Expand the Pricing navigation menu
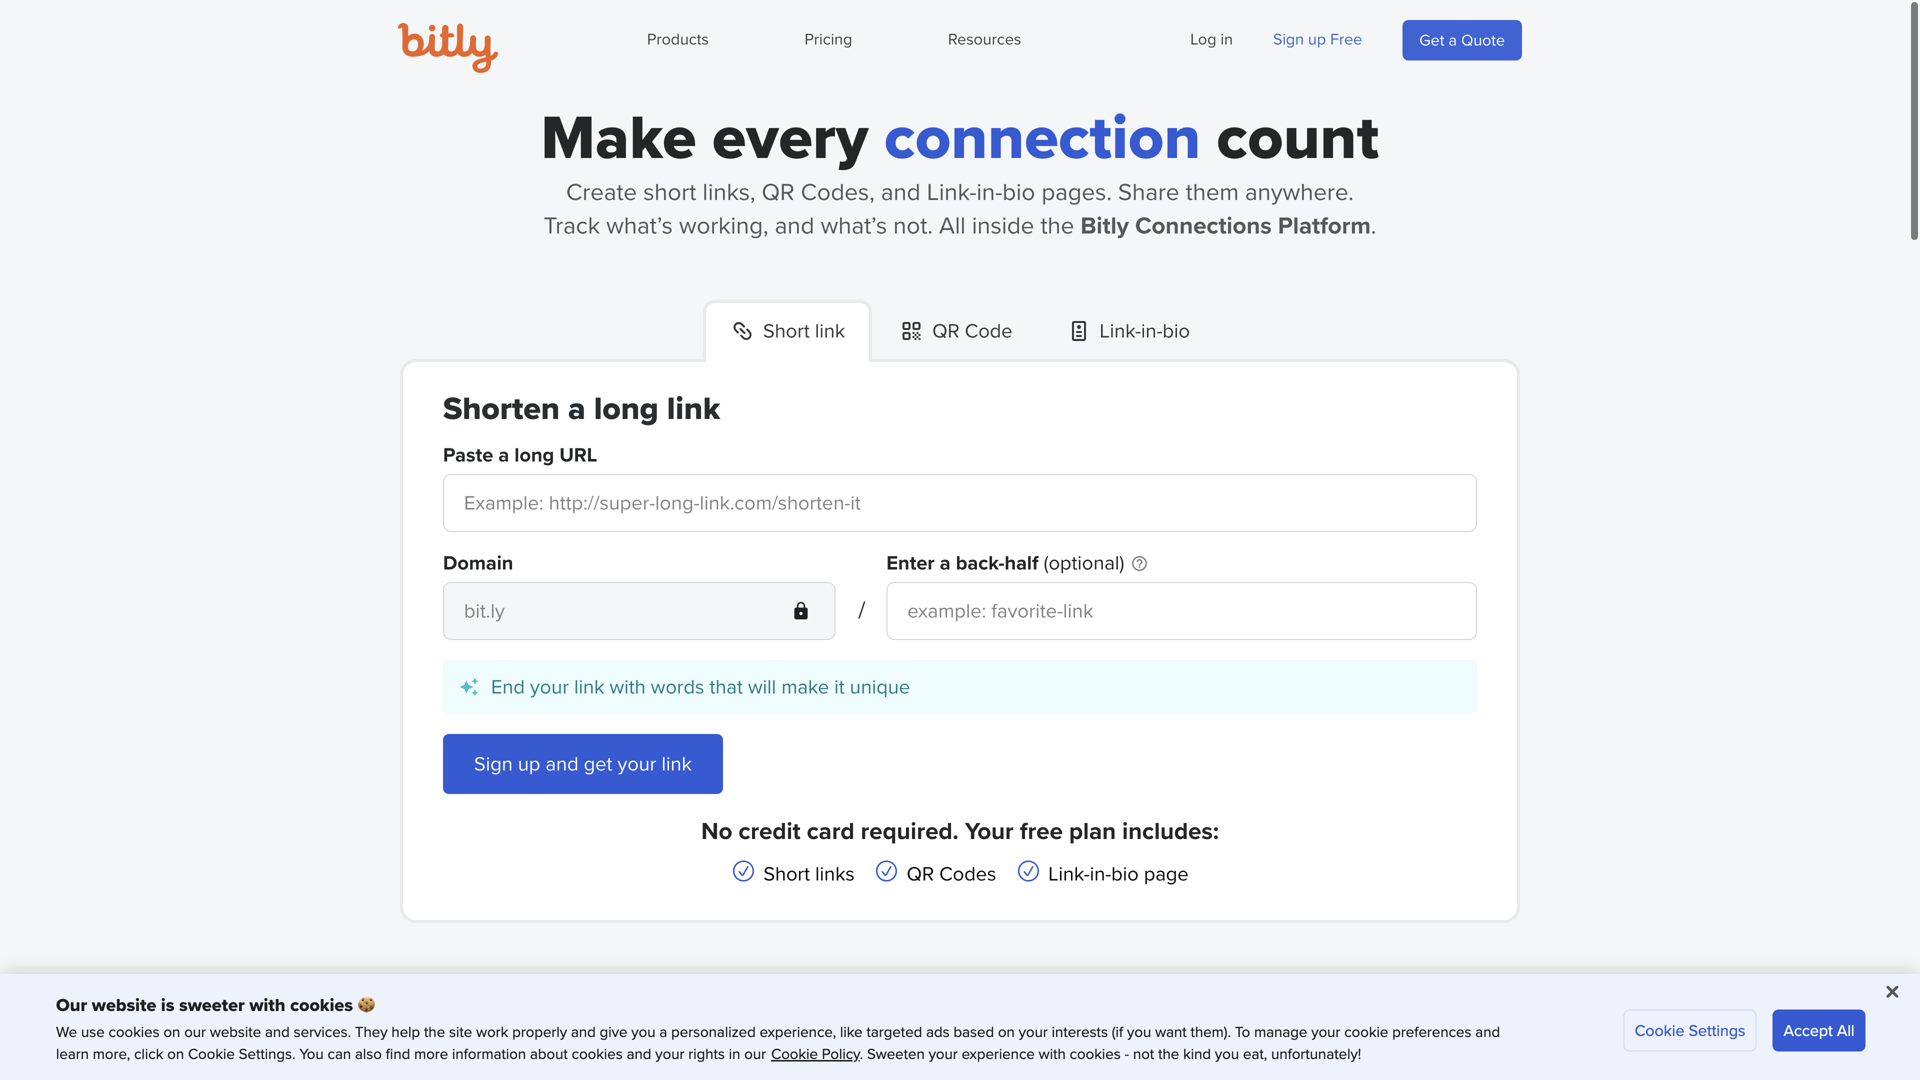 828,40
